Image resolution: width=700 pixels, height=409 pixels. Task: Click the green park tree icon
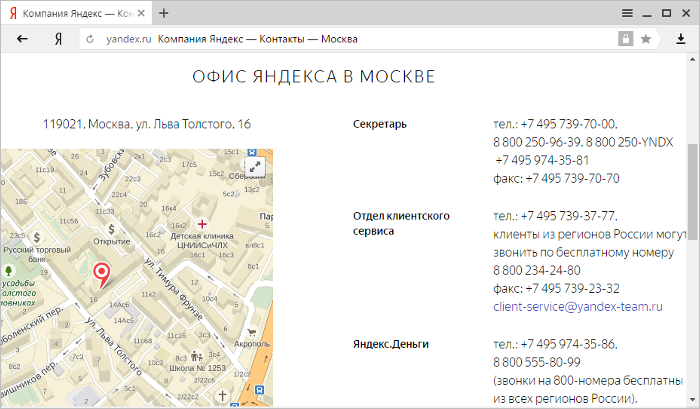8,271
